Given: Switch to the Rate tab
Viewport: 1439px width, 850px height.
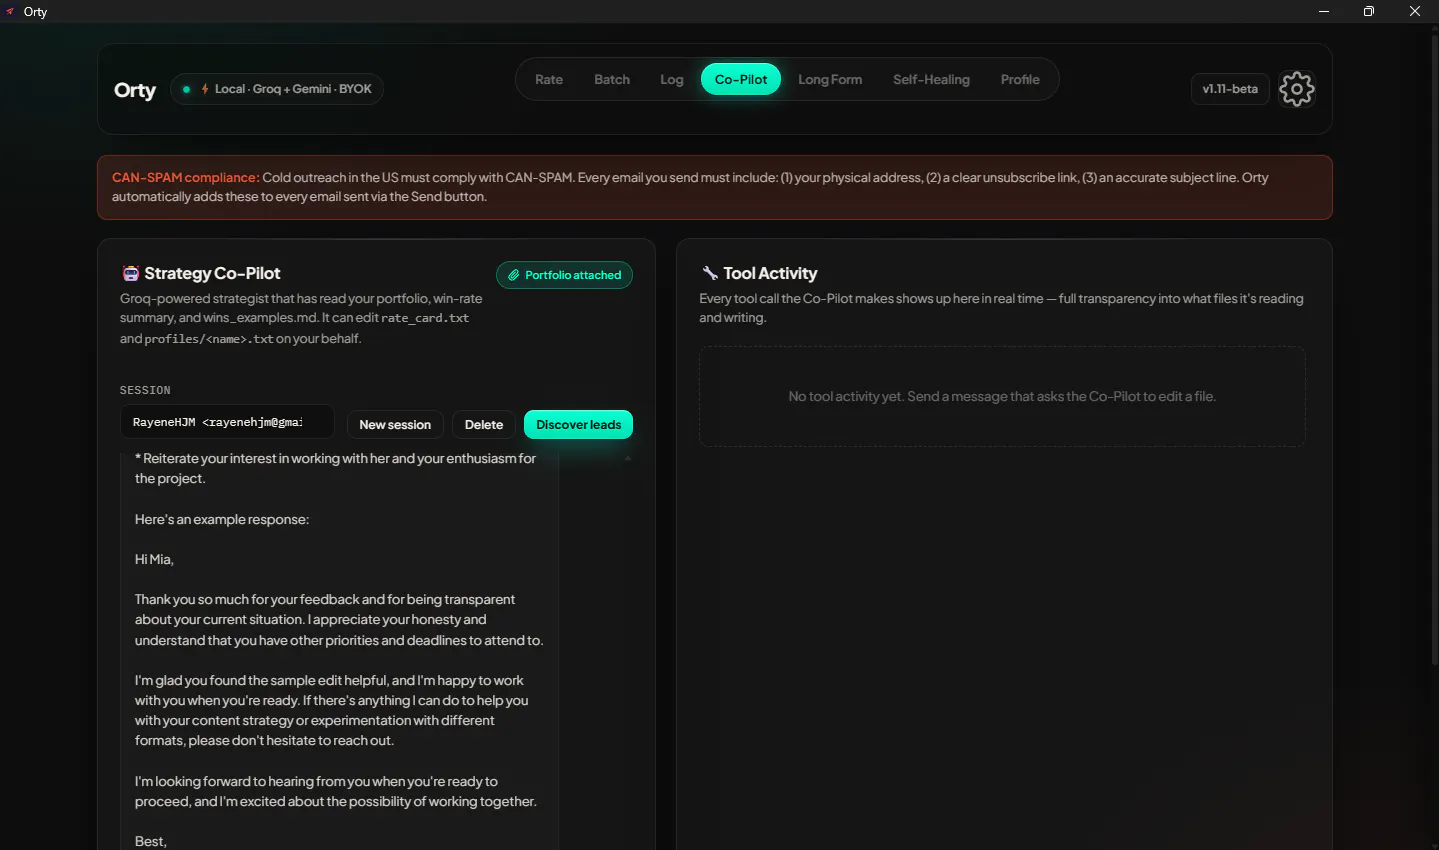Looking at the screenshot, I should (x=549, y=80).
